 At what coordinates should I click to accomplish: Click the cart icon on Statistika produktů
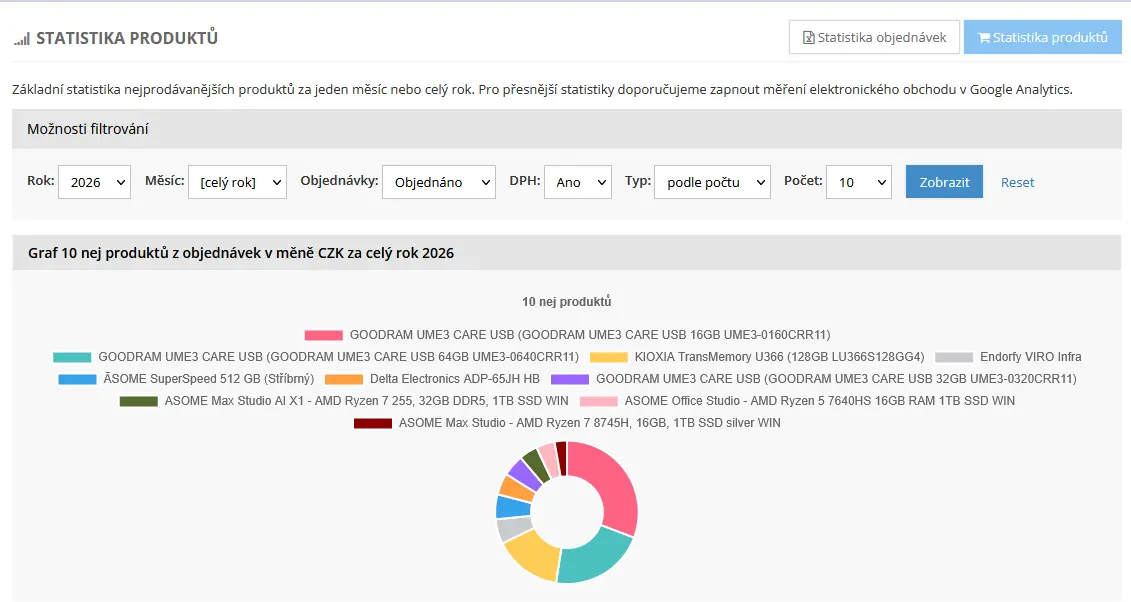click(984, 37)
